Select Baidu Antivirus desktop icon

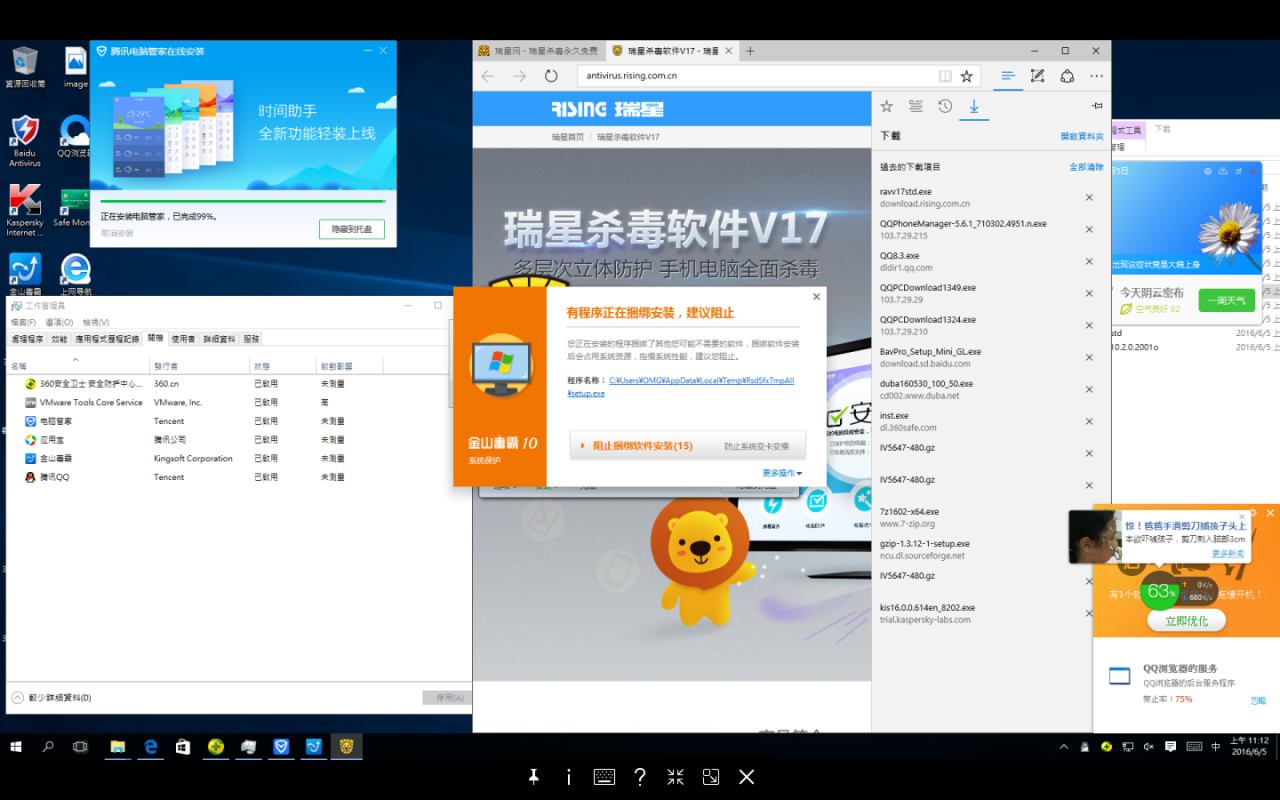(x=25, y=142)
